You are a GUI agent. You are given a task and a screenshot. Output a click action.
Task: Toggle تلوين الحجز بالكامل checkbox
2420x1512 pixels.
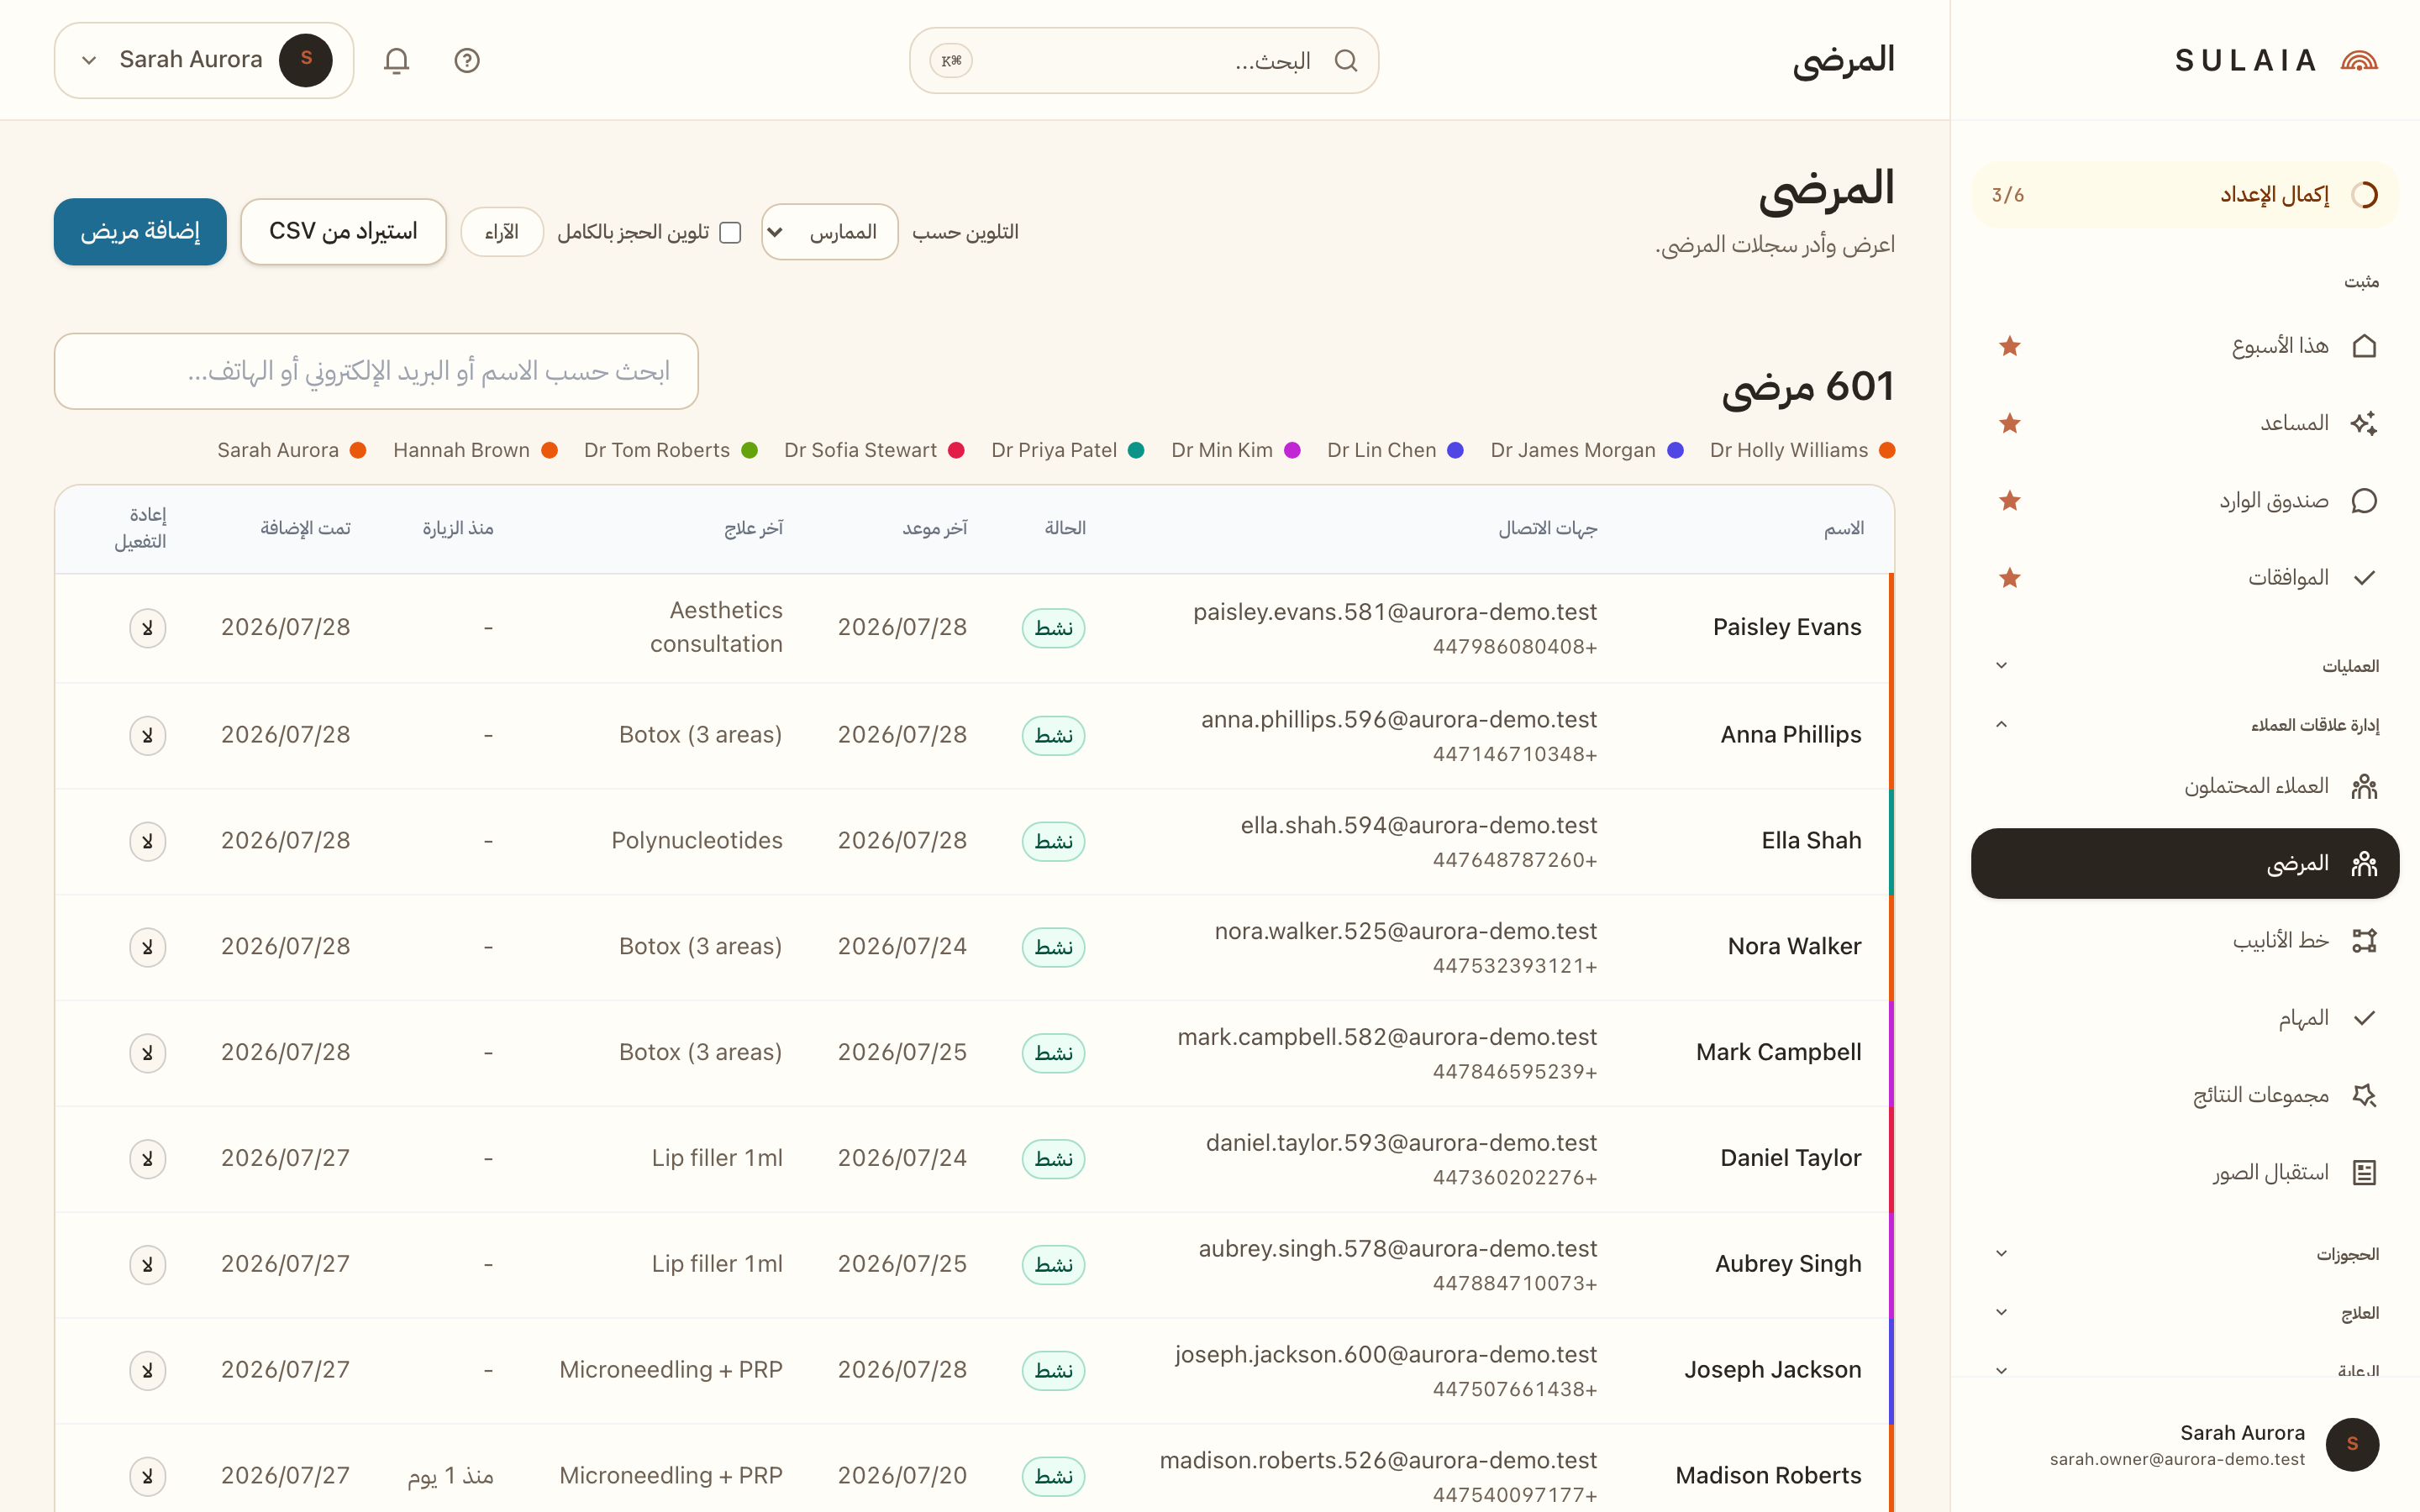pos(731,232)
